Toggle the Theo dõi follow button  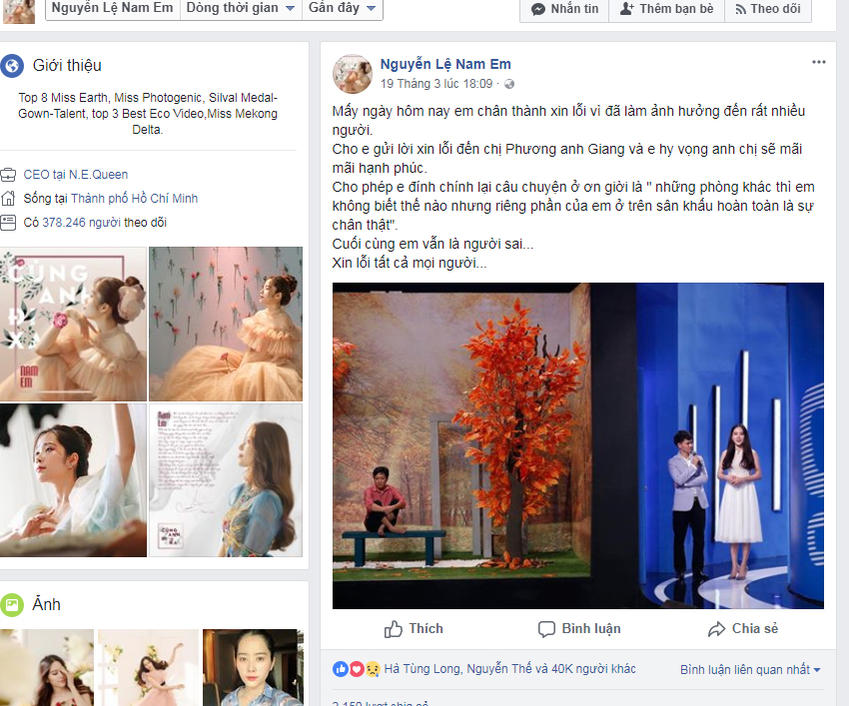coord(768,9)
